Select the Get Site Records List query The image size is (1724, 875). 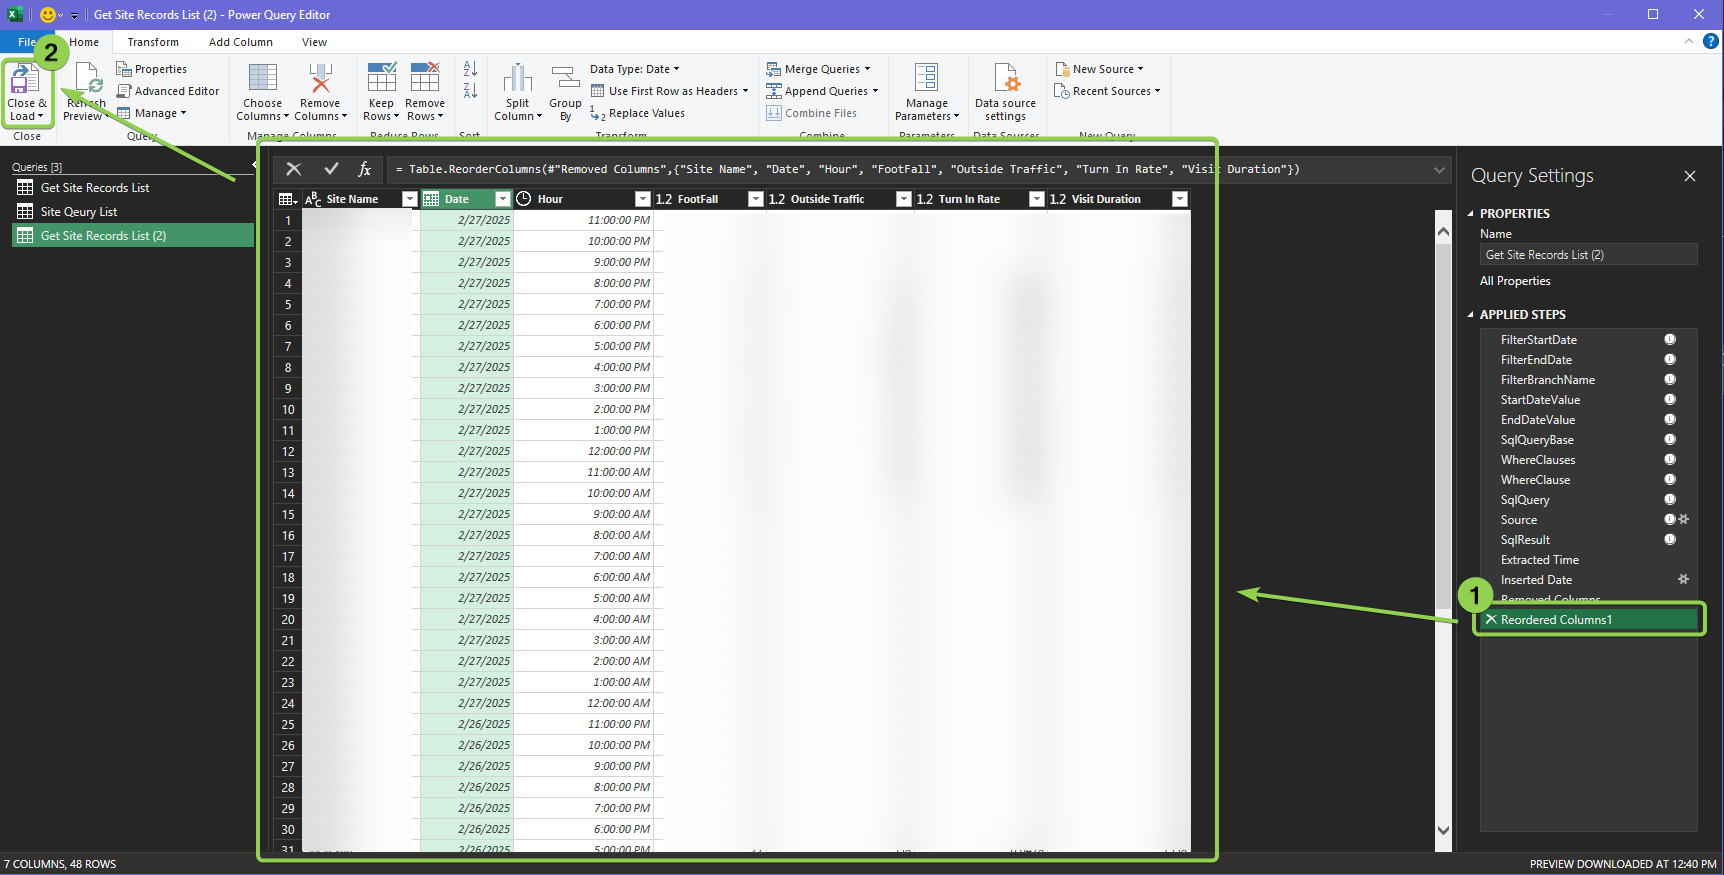pos(132,187)
